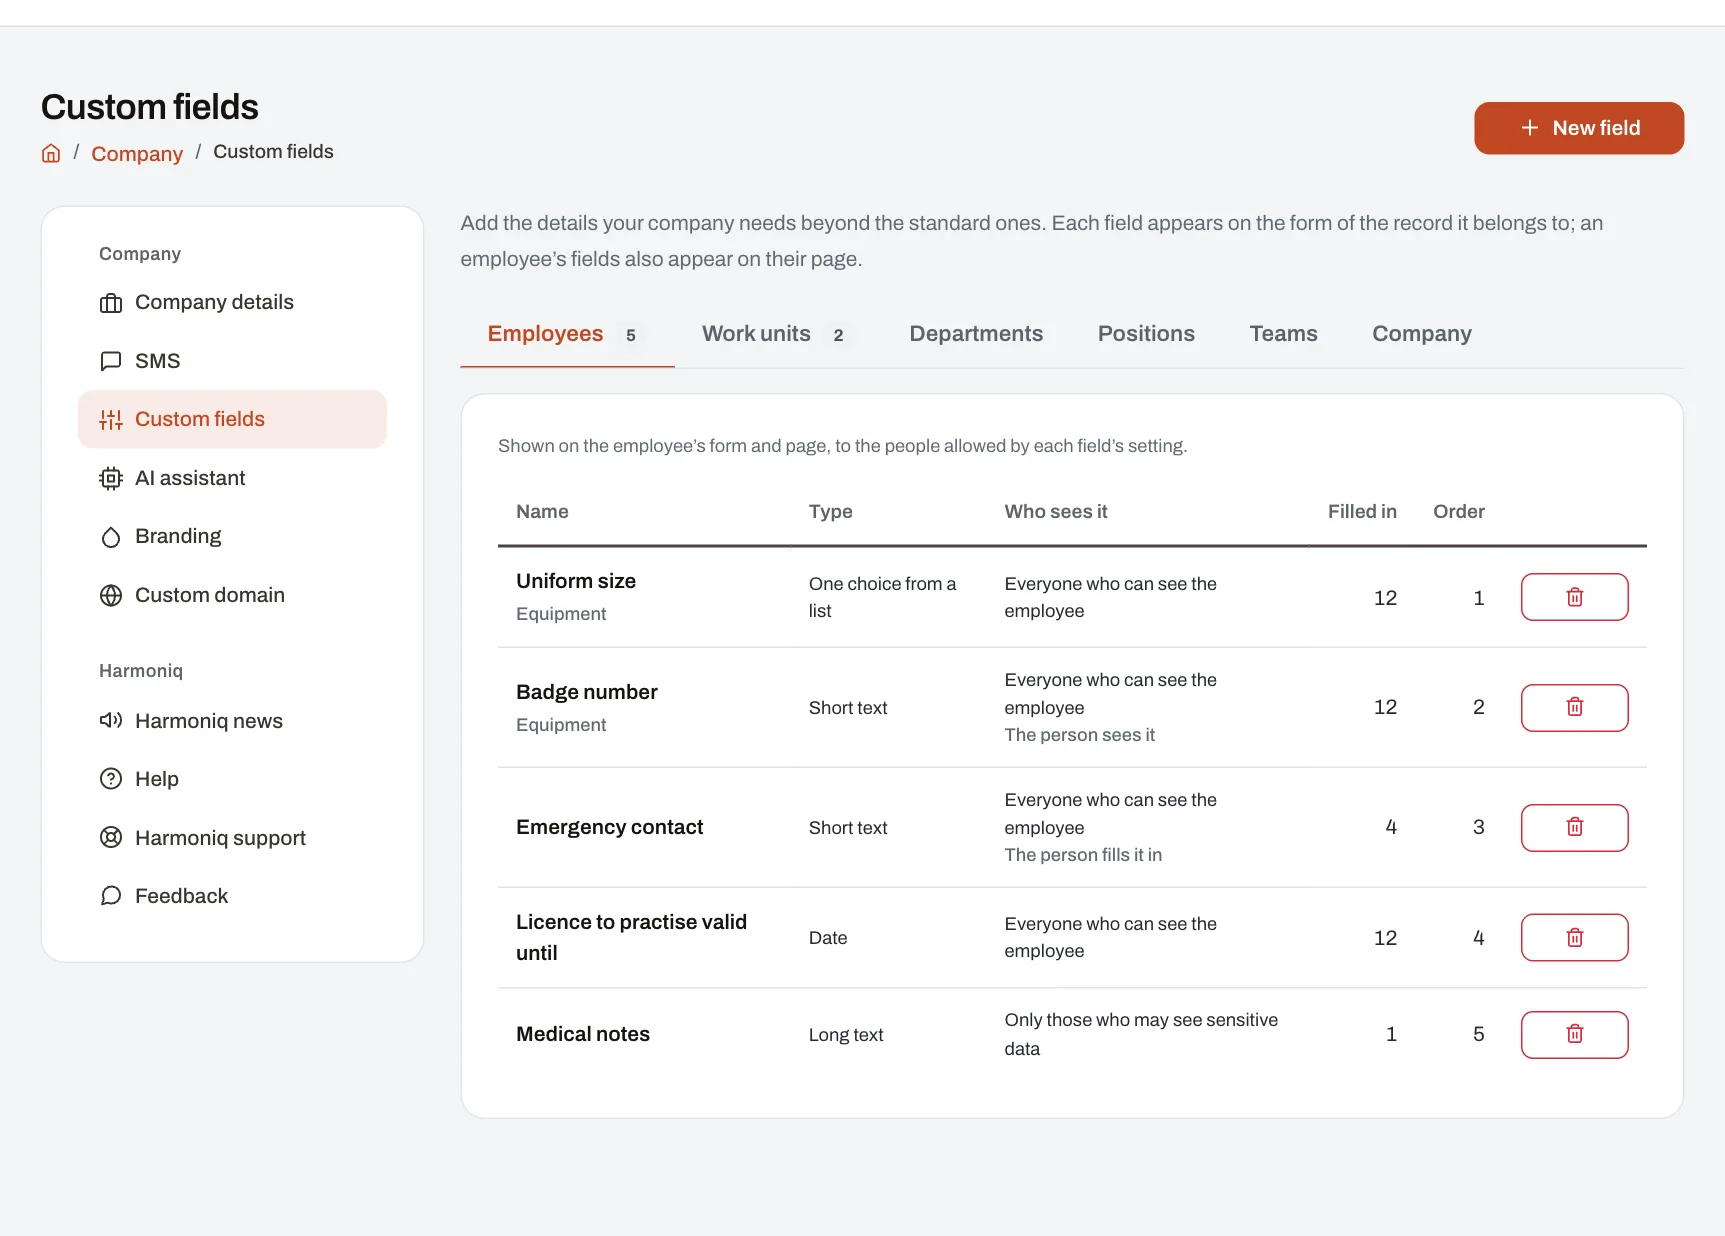Click the SMS message icon
Image resolution: width=1725 pixels, height=1236 pixels.
pyautogui.click(x=111, y=361)
